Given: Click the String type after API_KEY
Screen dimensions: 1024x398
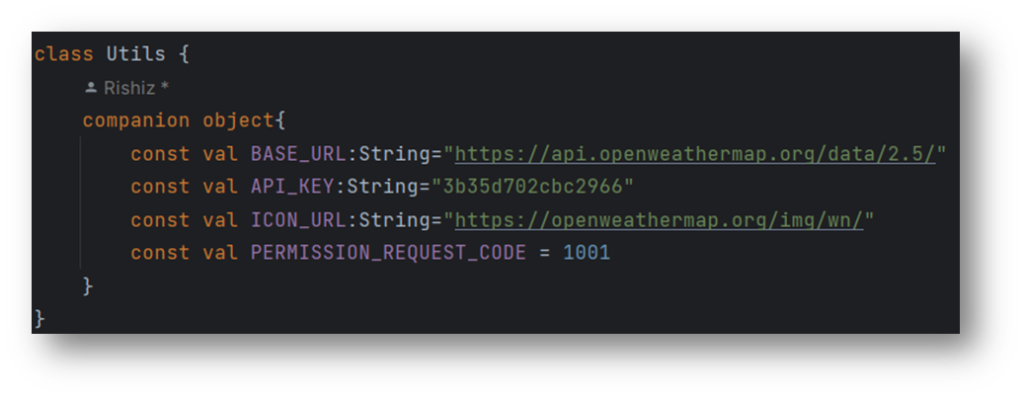Looking at the screenshot, I should point(382,188).
